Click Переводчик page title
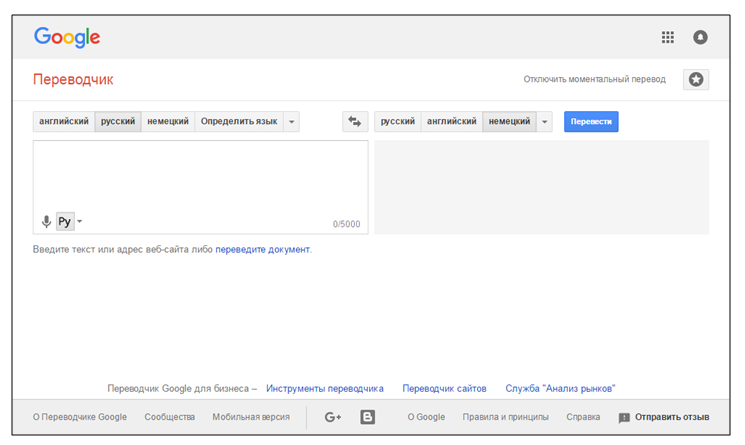745x445 pixels. pos(73,79)
